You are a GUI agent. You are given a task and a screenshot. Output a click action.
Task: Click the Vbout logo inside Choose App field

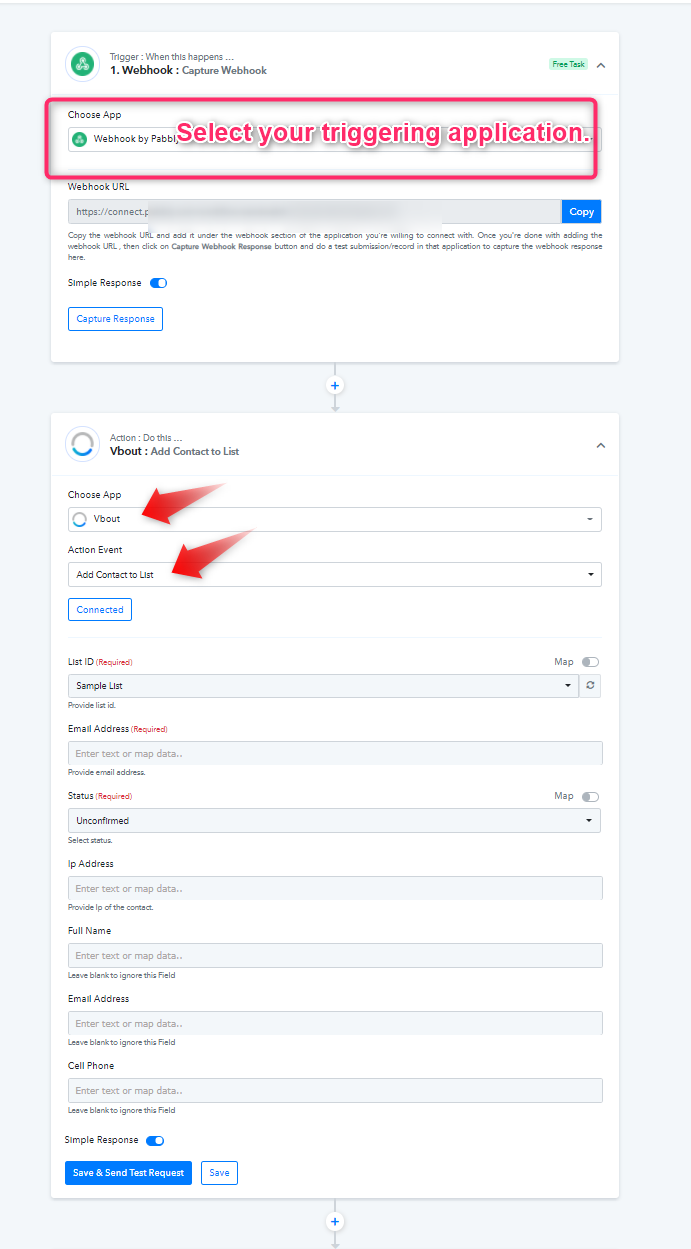(80, 519)
